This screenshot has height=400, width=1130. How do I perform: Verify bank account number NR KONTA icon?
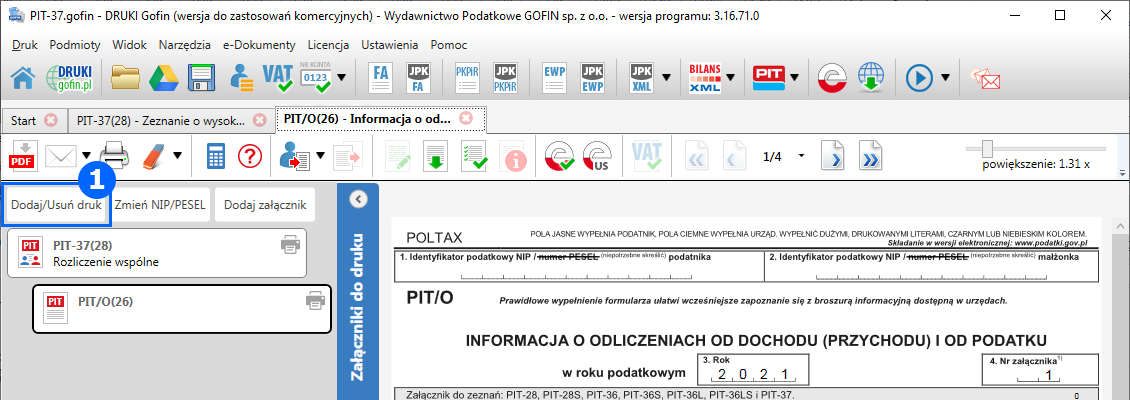(x=315, y=77)
